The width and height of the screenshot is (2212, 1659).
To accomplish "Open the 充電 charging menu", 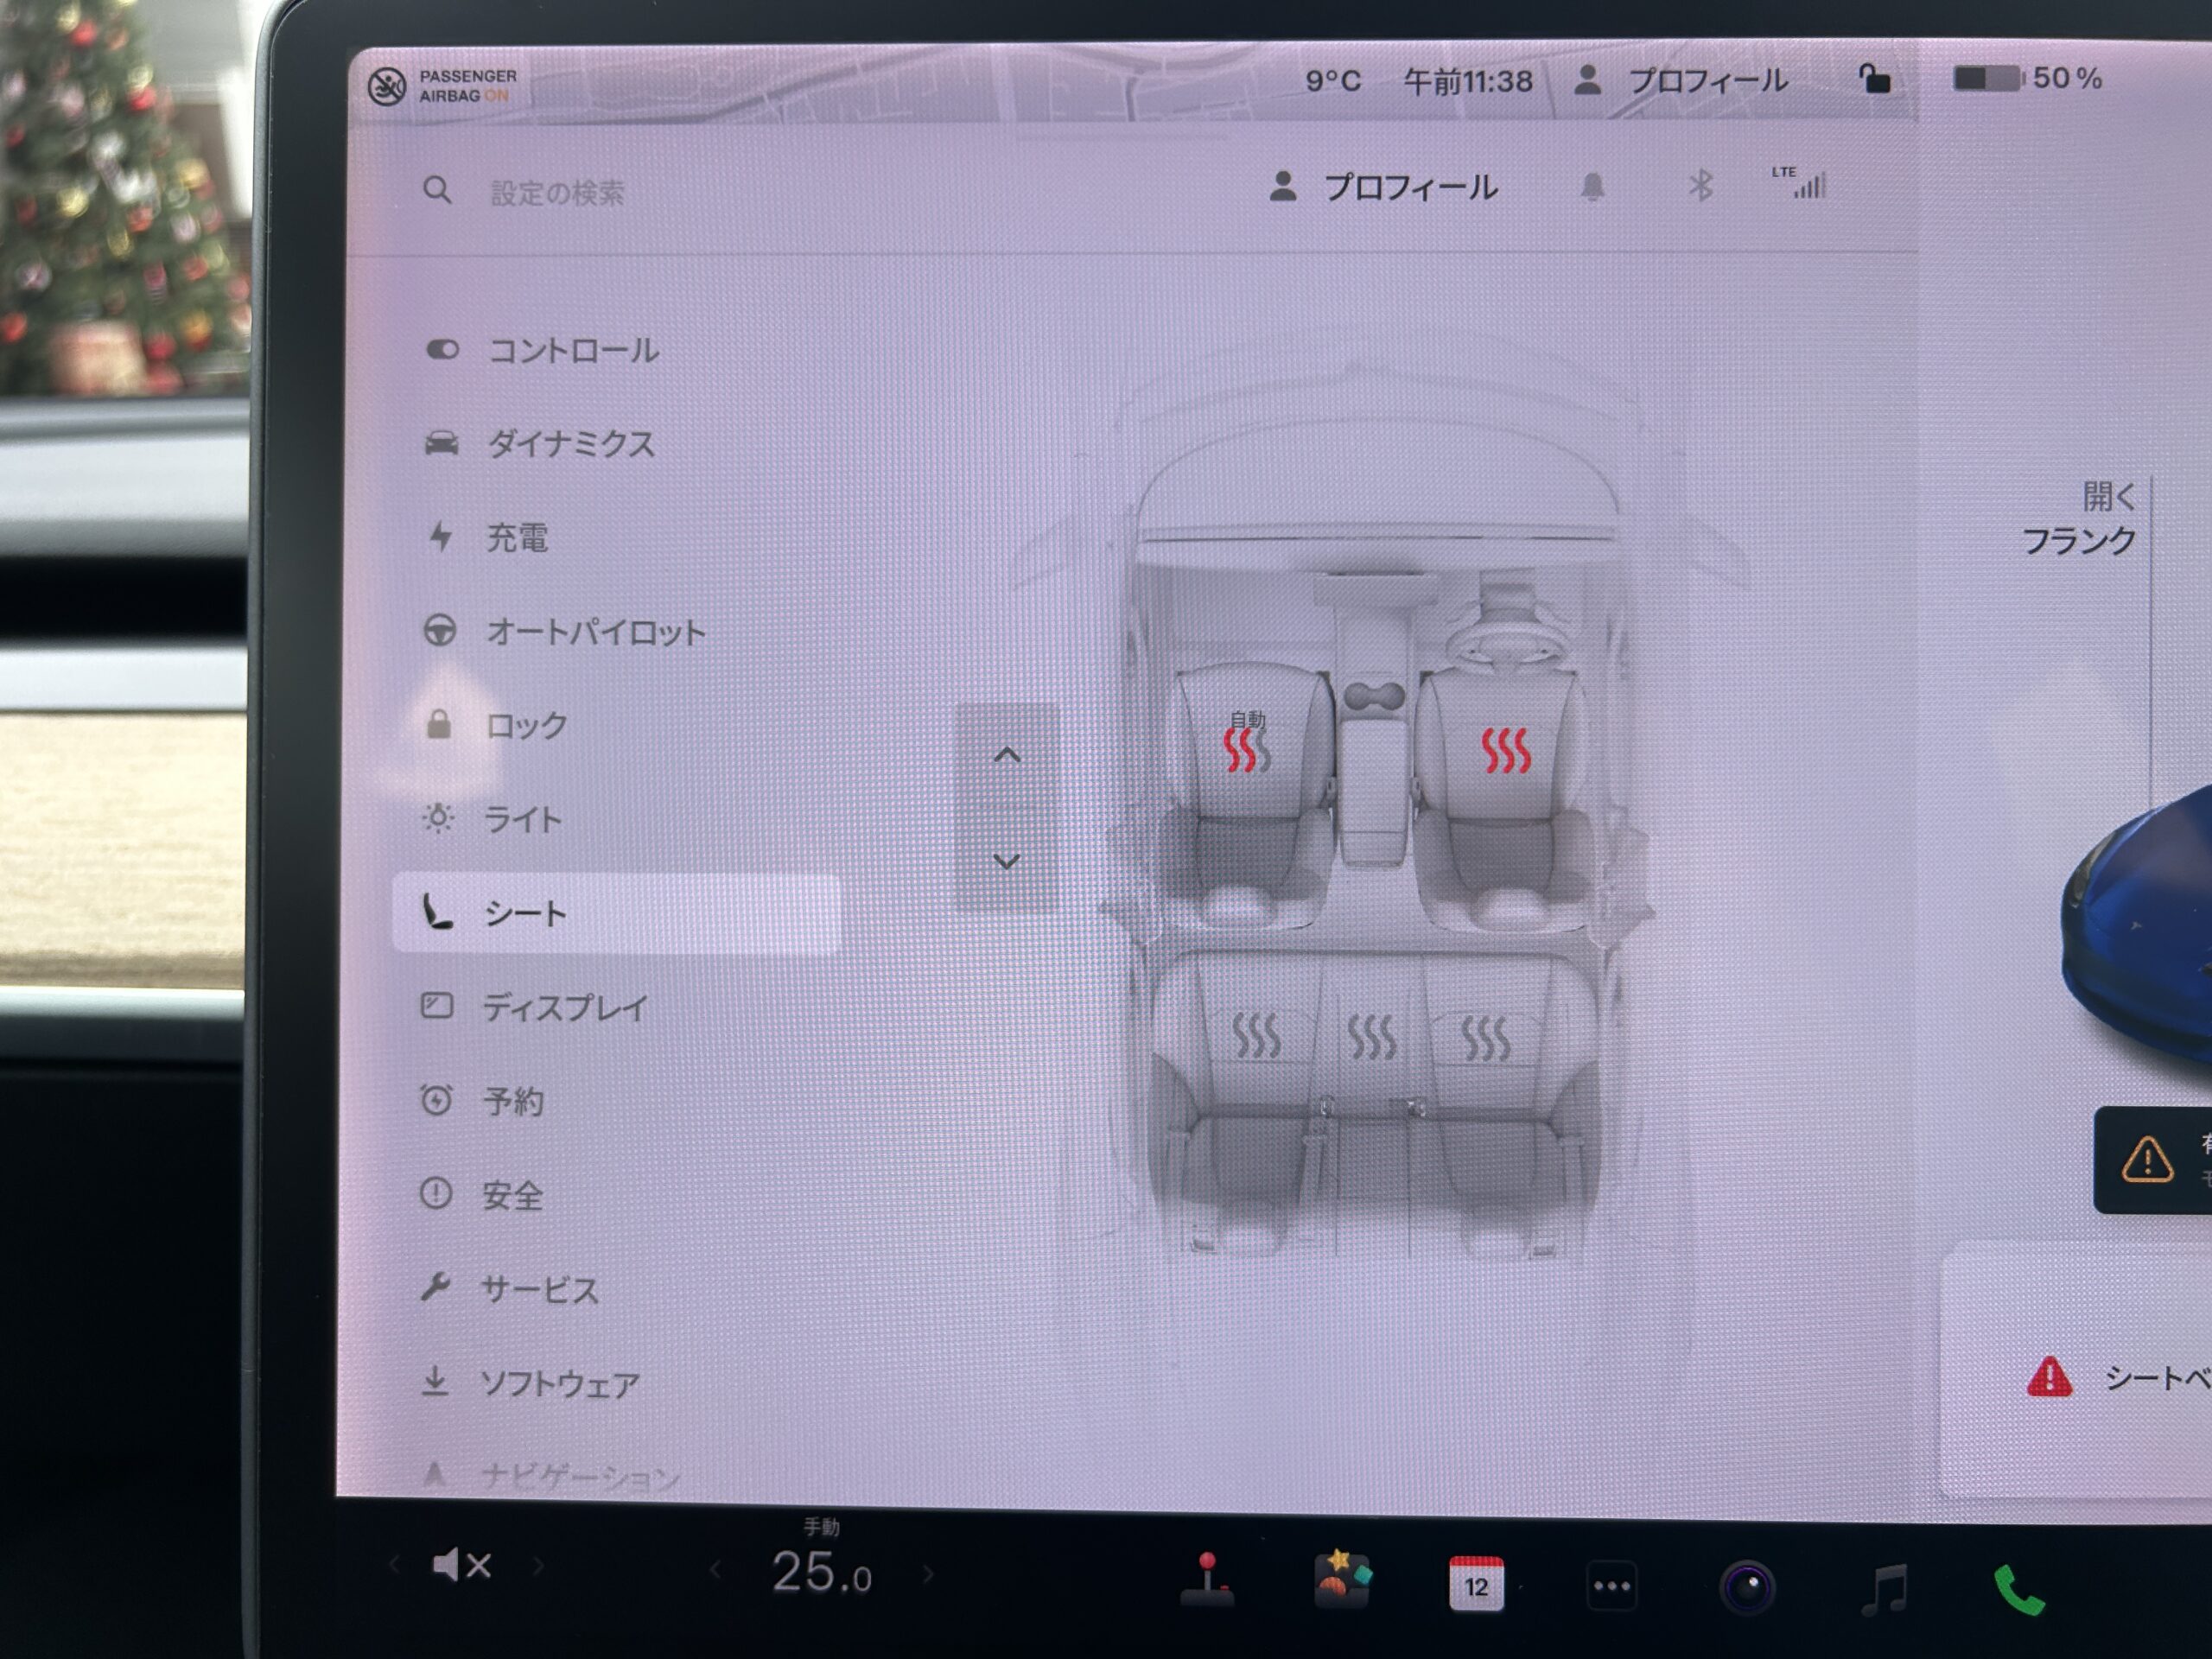I will pos(516,538).
